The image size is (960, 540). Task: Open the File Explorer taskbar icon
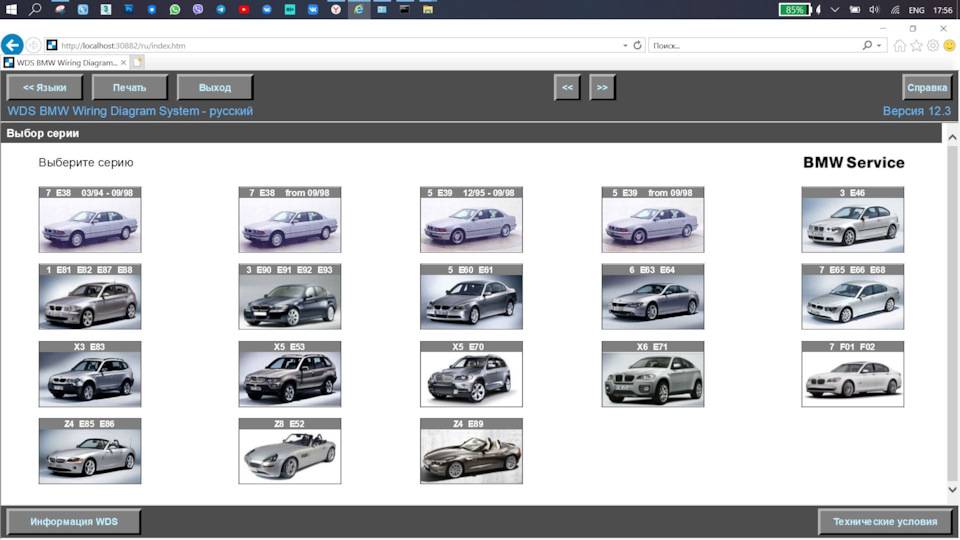point(427,9)
